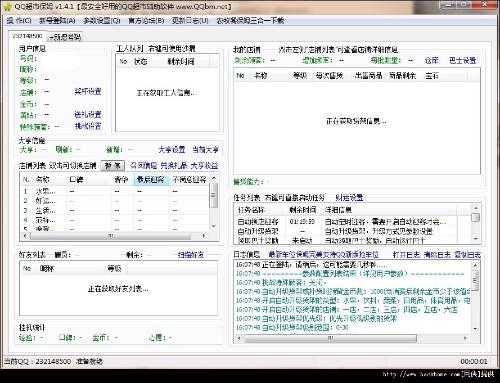Image resolution: width=500 pixels, height=383 pixels.
Task: Click the log panel horizontal scroll right arrow
Action: pyautogui.click(x=466, y=338)
